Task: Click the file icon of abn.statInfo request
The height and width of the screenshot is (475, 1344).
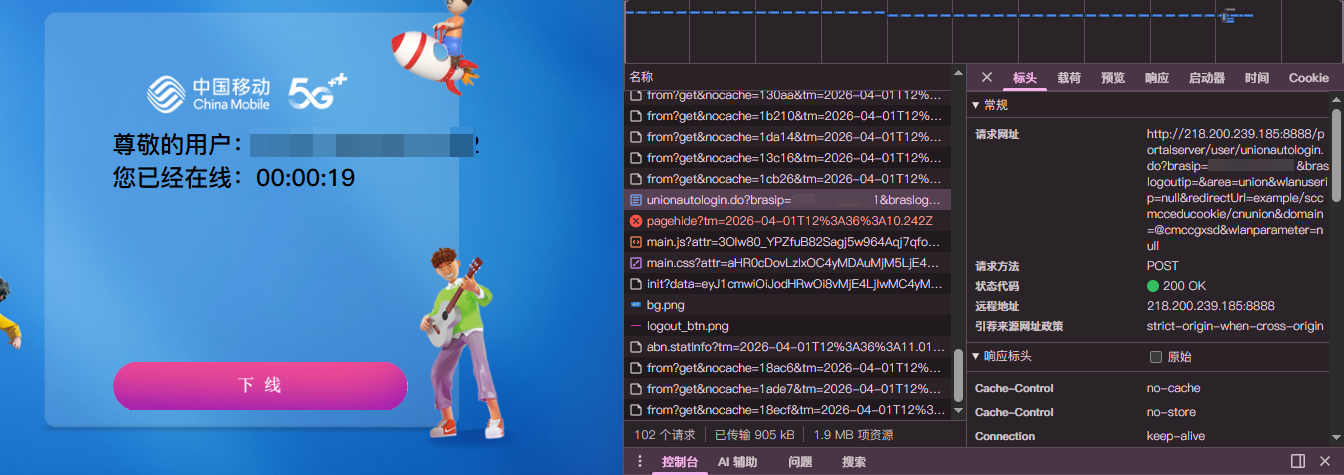Action: (635, 347)
